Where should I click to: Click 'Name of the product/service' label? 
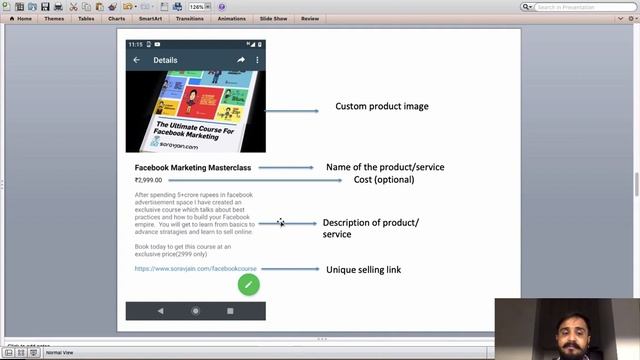(x=385, y=167)
